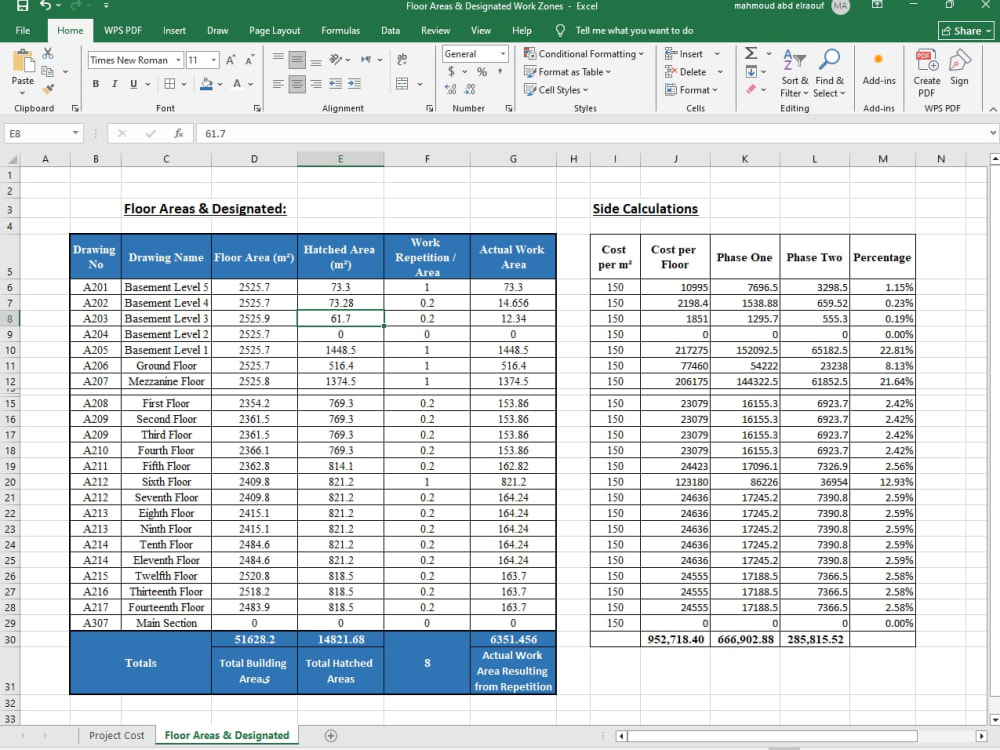The image size is (1000, 750).
Task: Open the Page Layout ribbon tab
Action: click(x=274, y=31)
